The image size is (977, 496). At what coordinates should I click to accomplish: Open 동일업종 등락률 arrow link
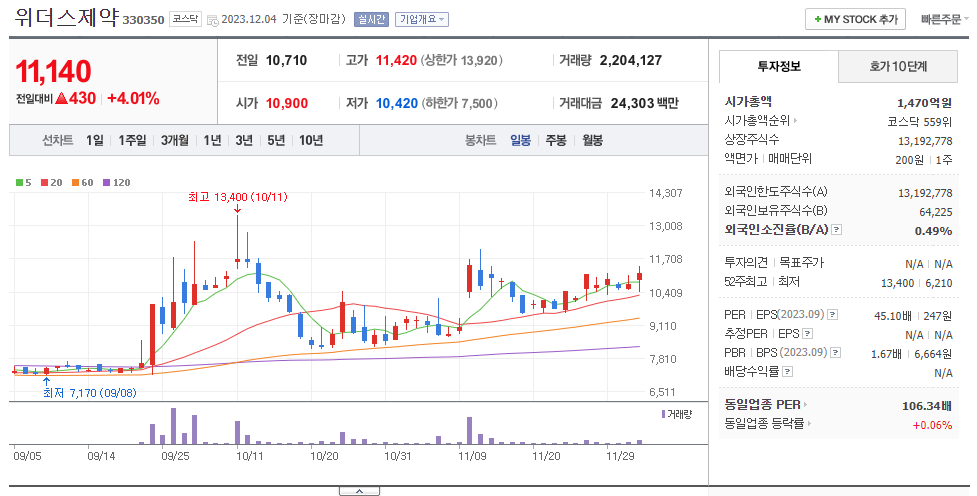point(809,424)
